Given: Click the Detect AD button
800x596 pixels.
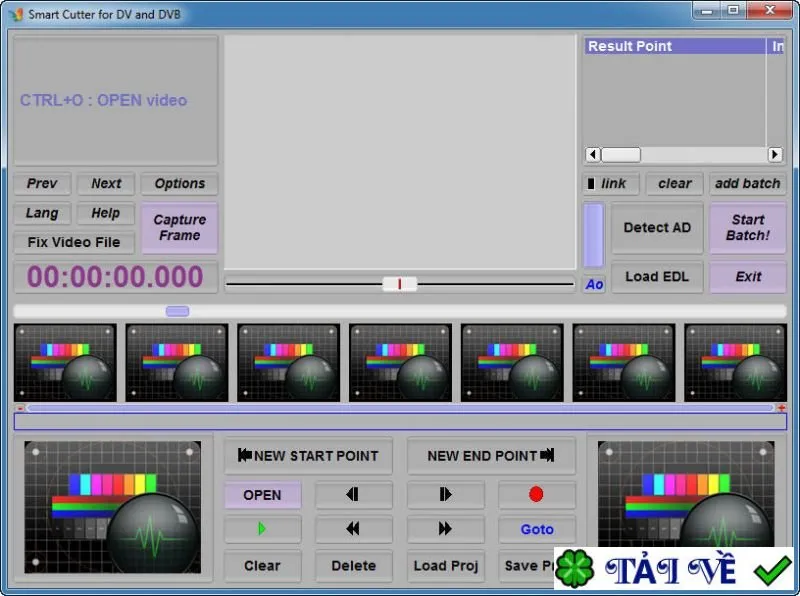Looking at the screenshot, I should coord(657,228).
